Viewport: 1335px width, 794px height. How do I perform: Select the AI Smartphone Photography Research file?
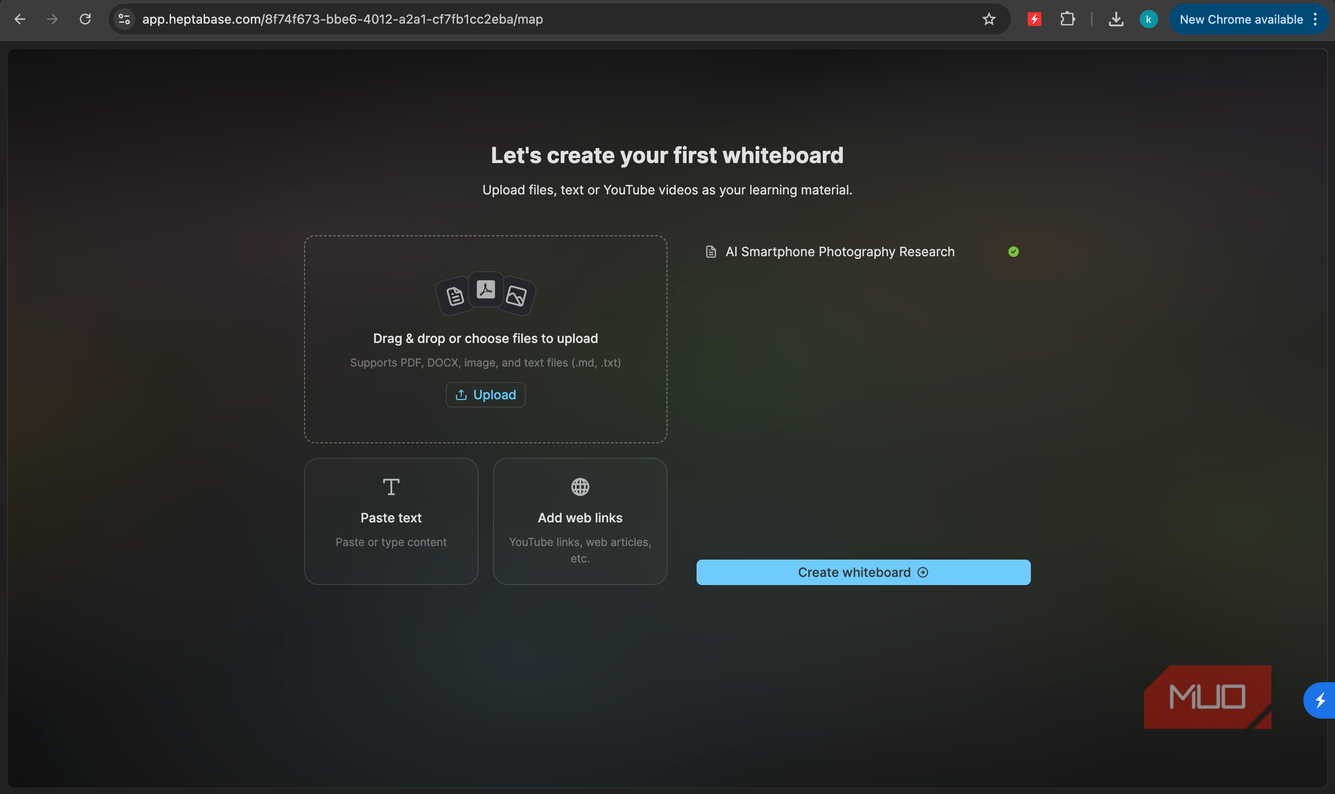pos(863,252)
